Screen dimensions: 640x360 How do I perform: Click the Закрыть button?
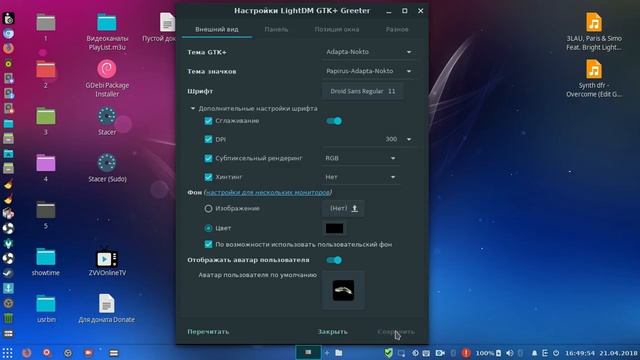[333, 332]
